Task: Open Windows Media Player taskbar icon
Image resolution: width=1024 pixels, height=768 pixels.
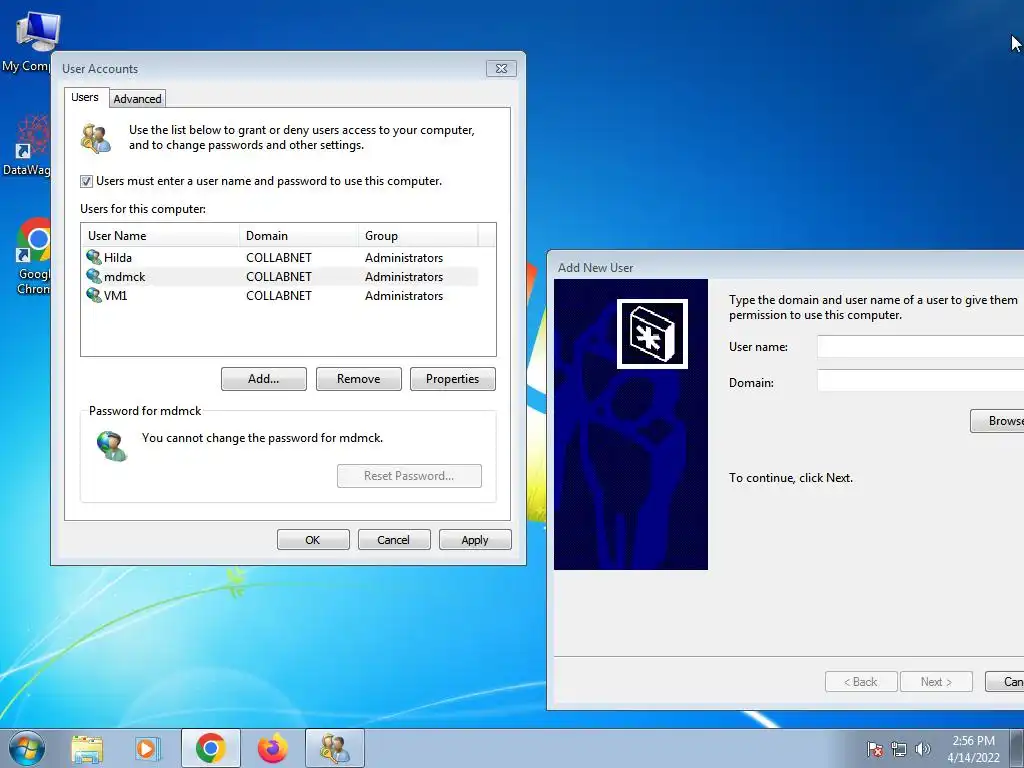Action: coord(148,748)
